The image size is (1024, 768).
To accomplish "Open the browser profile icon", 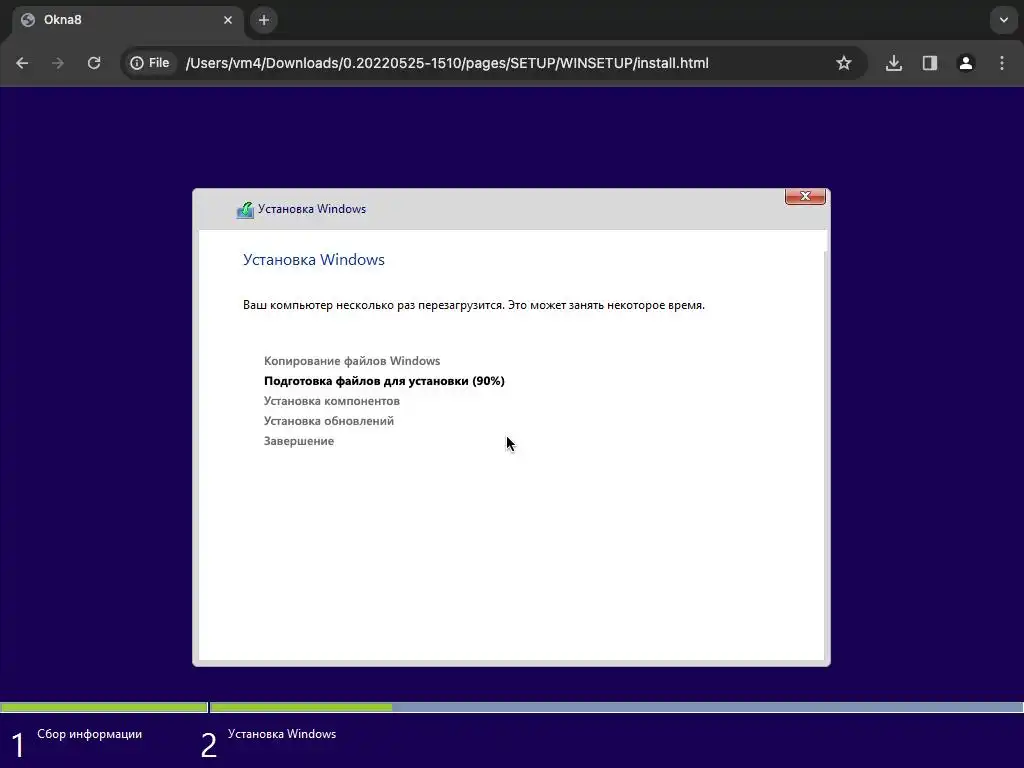I will (x=966, y=63).
